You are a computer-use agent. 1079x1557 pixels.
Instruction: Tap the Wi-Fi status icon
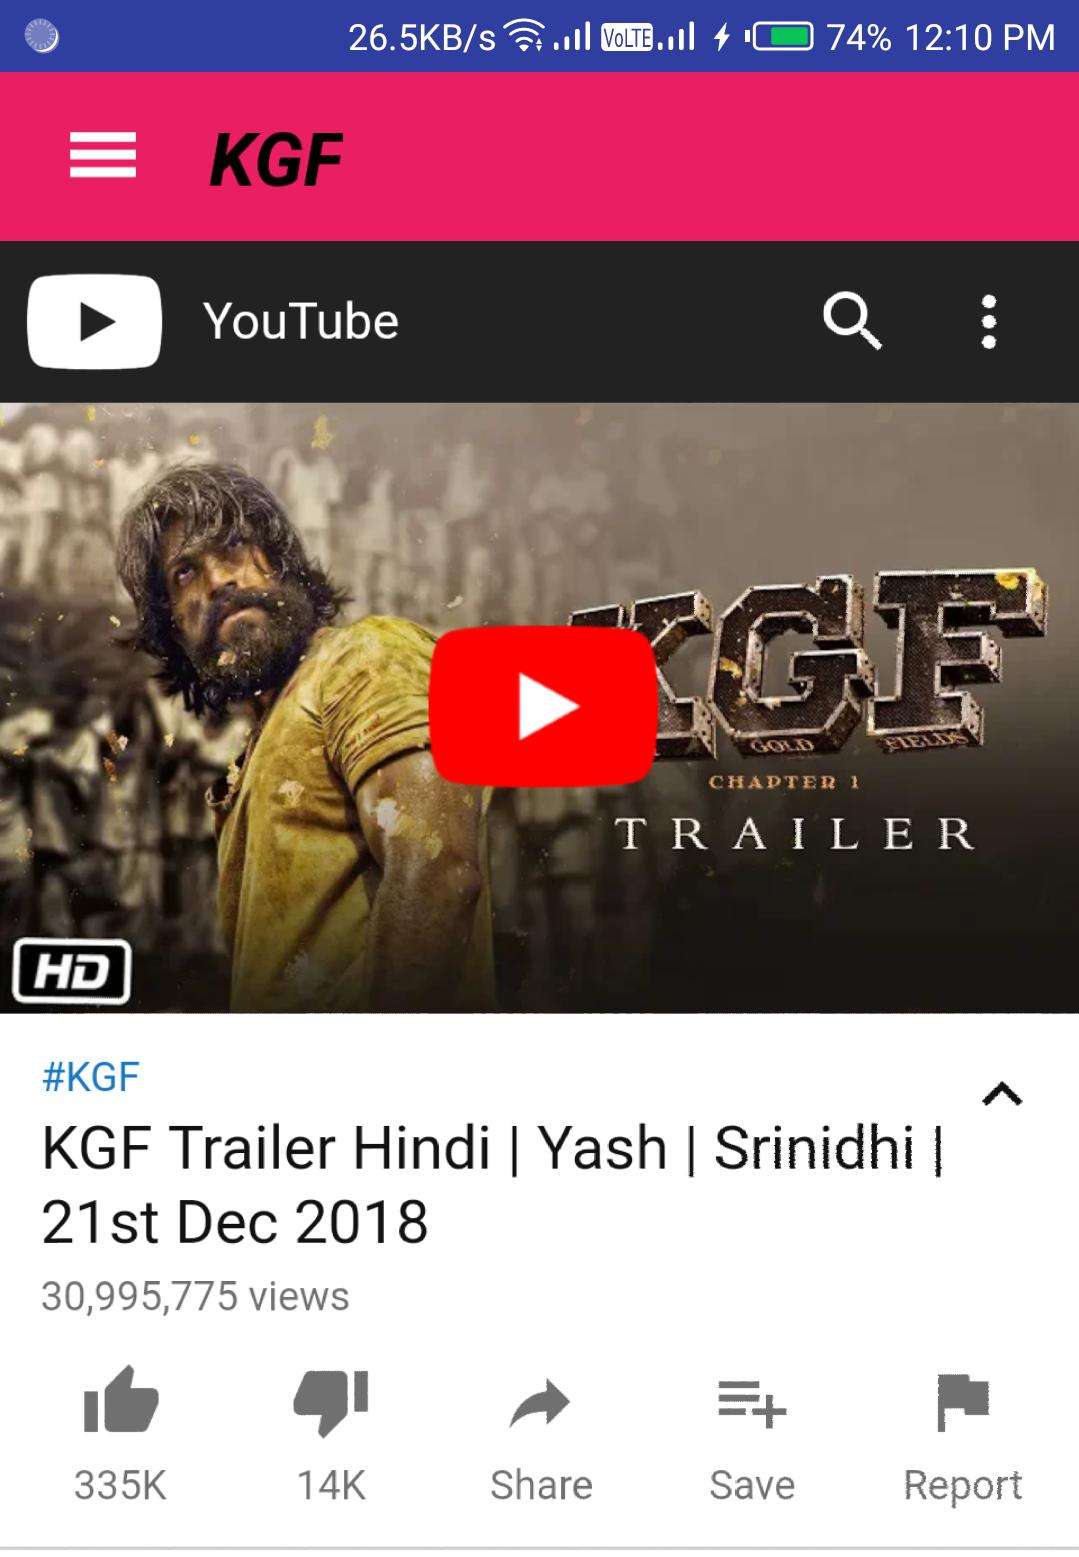[x=525, y=36]
